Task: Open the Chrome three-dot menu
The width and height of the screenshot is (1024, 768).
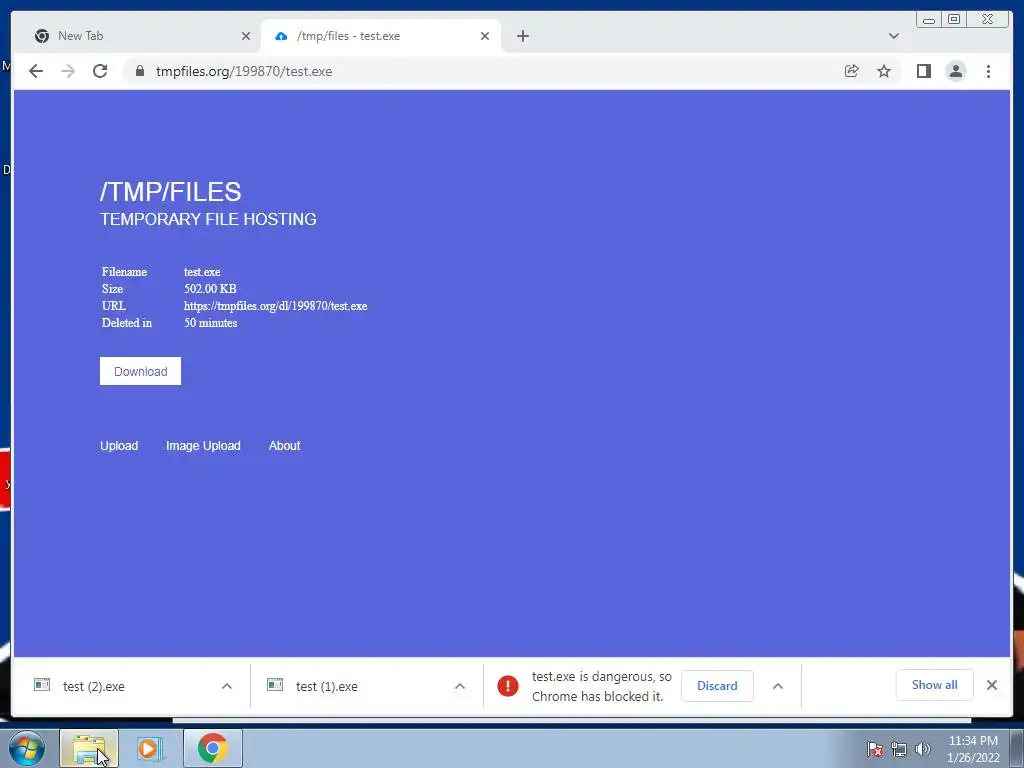Action: 988,71
